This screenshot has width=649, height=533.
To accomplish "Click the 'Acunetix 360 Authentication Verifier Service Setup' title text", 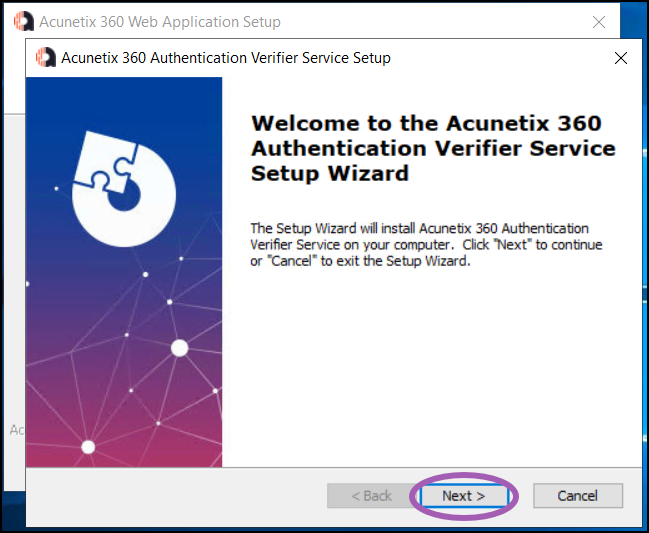I will (x=226, y=58).
